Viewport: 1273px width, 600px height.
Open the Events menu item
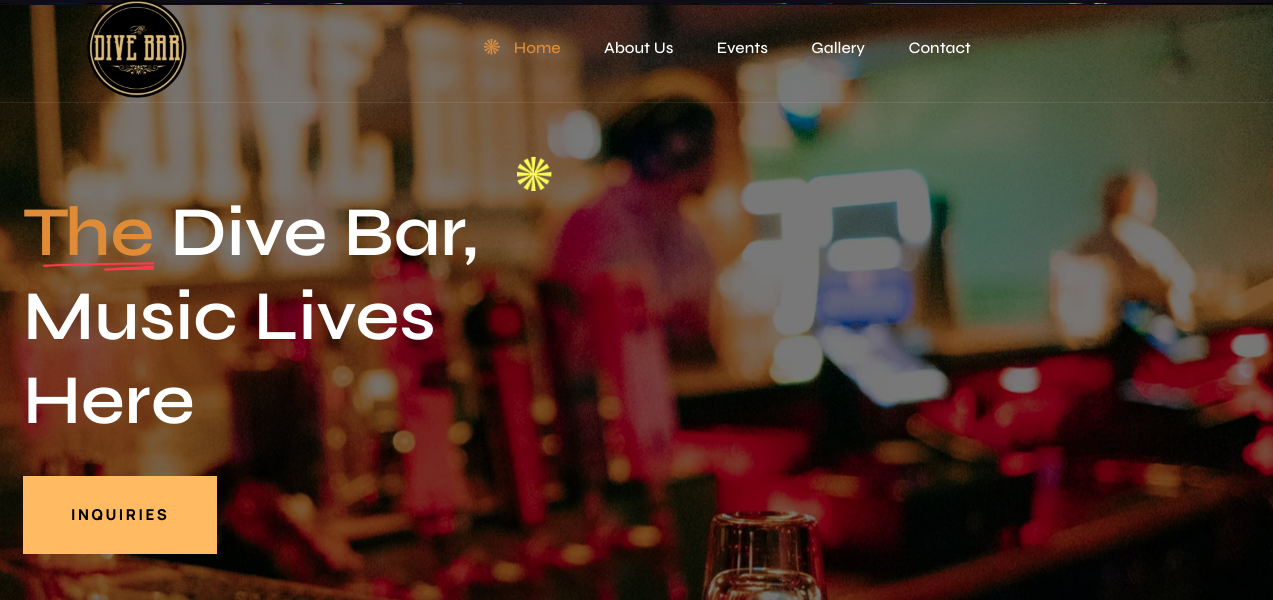pos(742,48)
